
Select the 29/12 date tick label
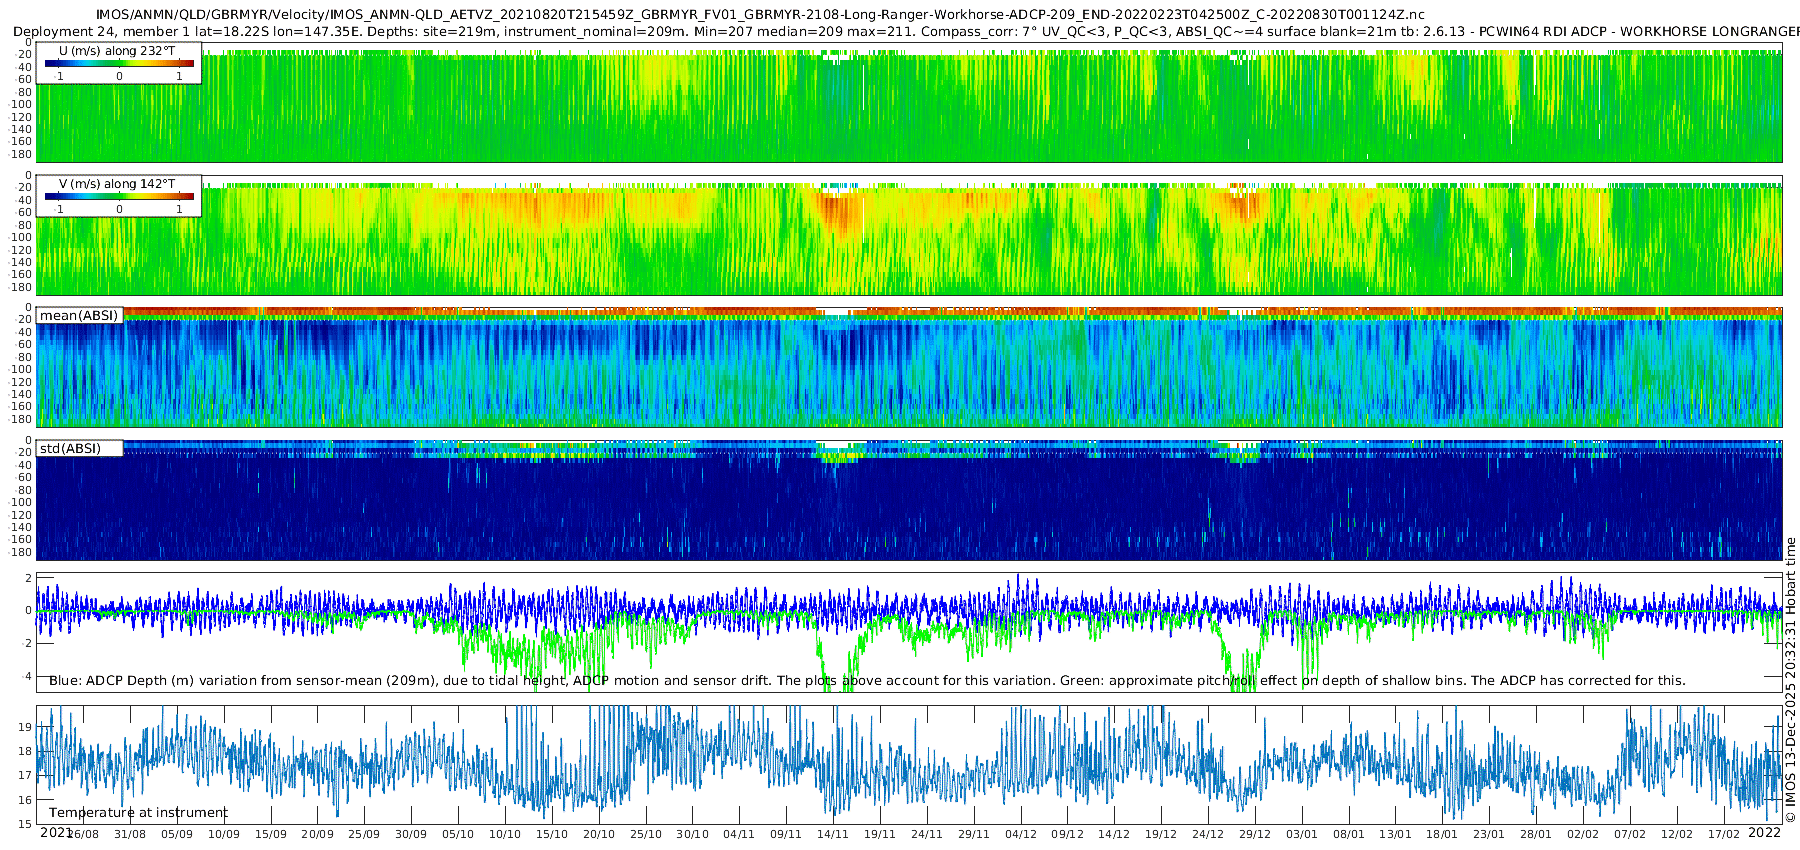[1255, 835]
